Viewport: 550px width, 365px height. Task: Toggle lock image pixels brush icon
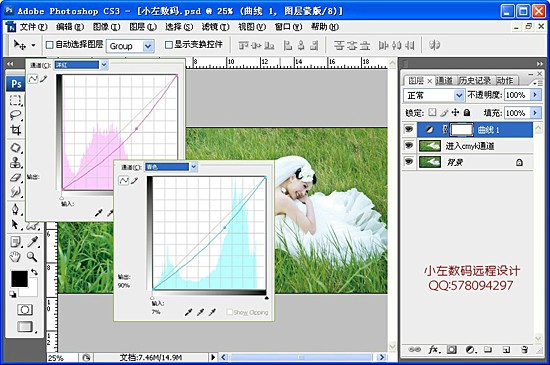(x=444, y=112)
